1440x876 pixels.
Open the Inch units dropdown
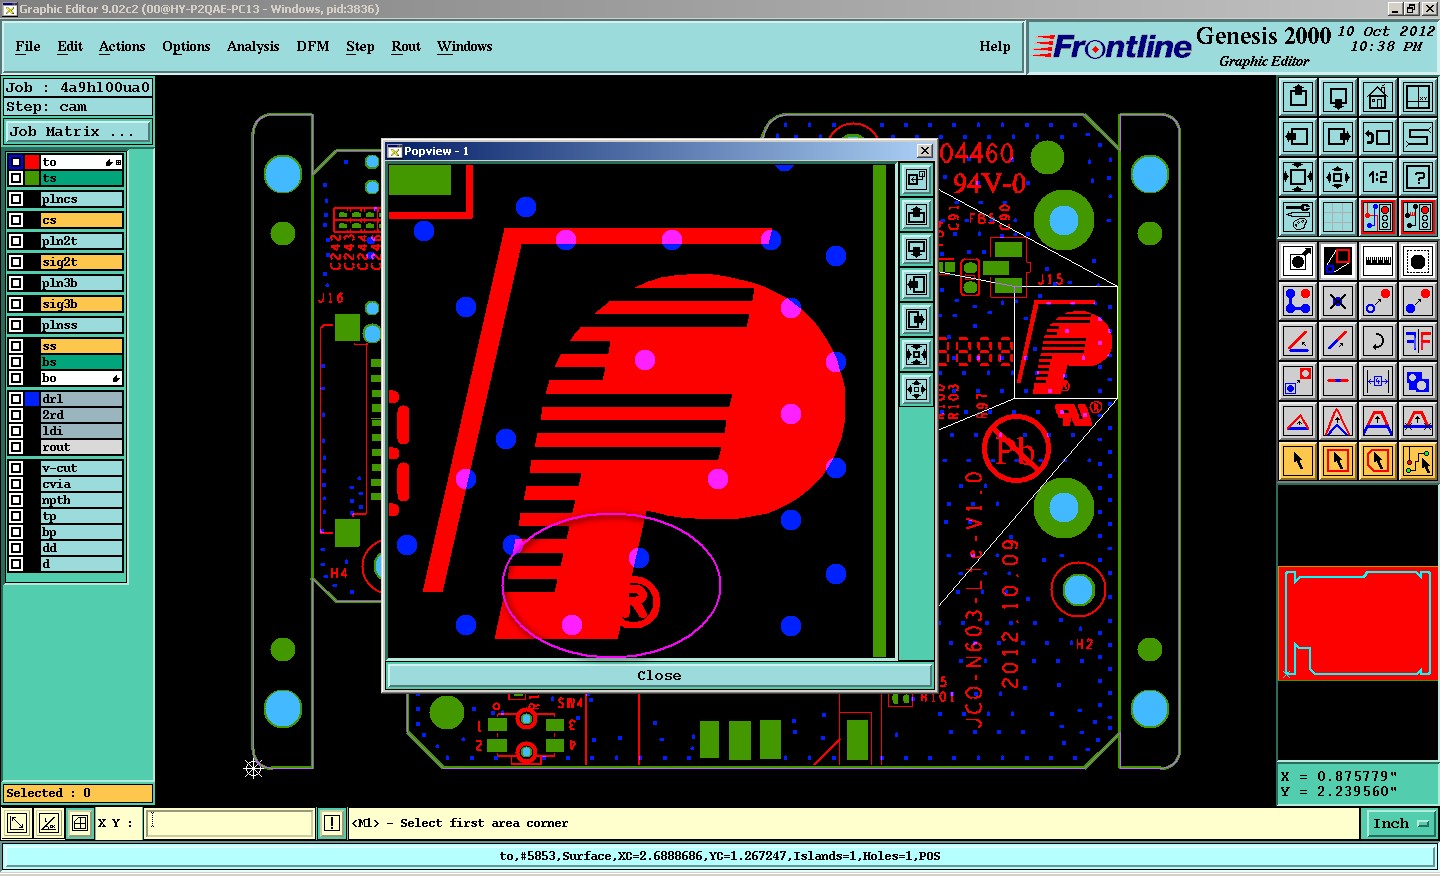click(x=1399, y=823)
